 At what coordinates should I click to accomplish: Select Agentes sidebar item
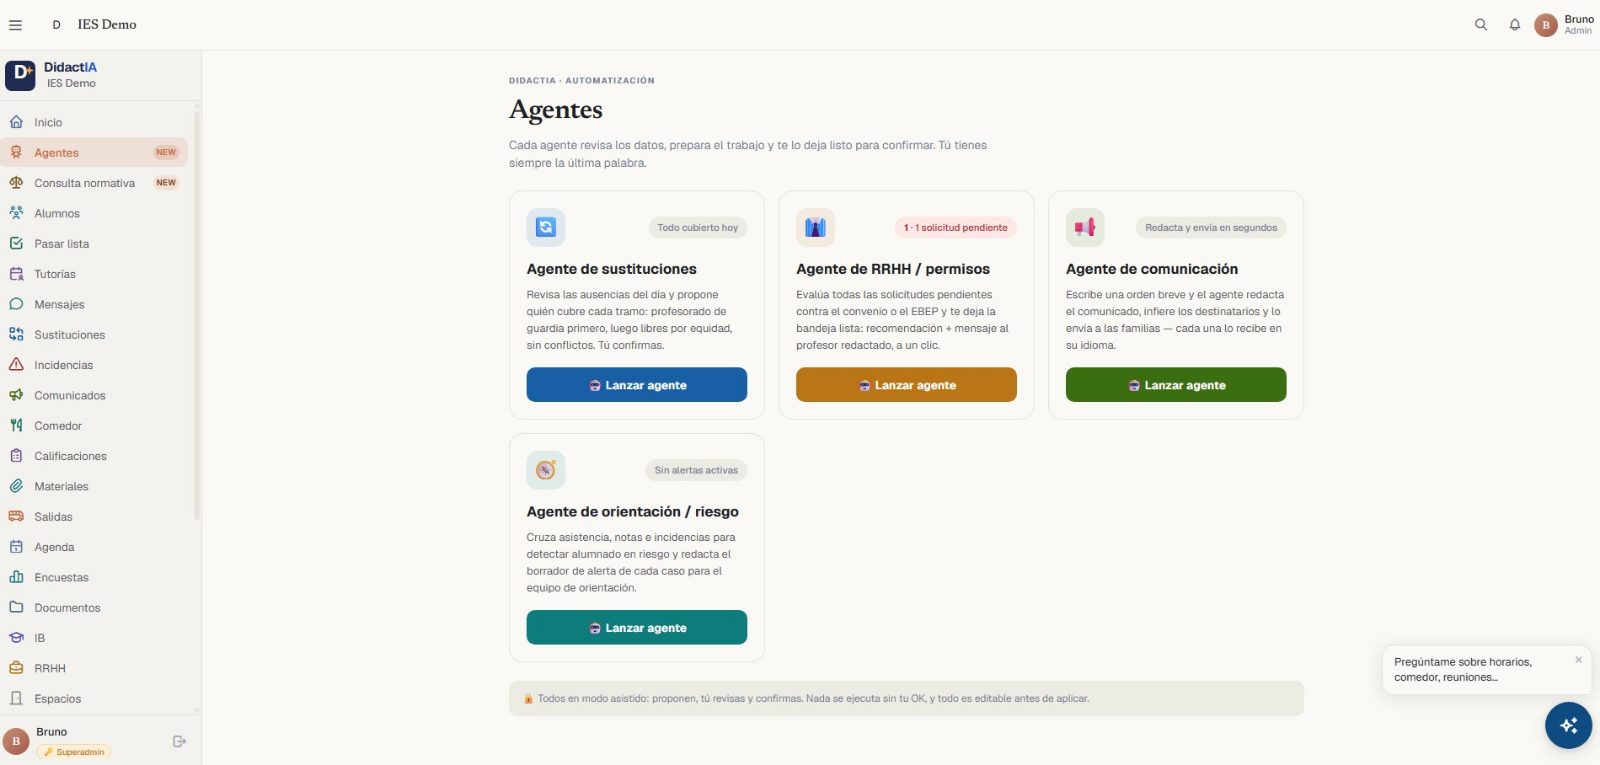pos(94,152)
